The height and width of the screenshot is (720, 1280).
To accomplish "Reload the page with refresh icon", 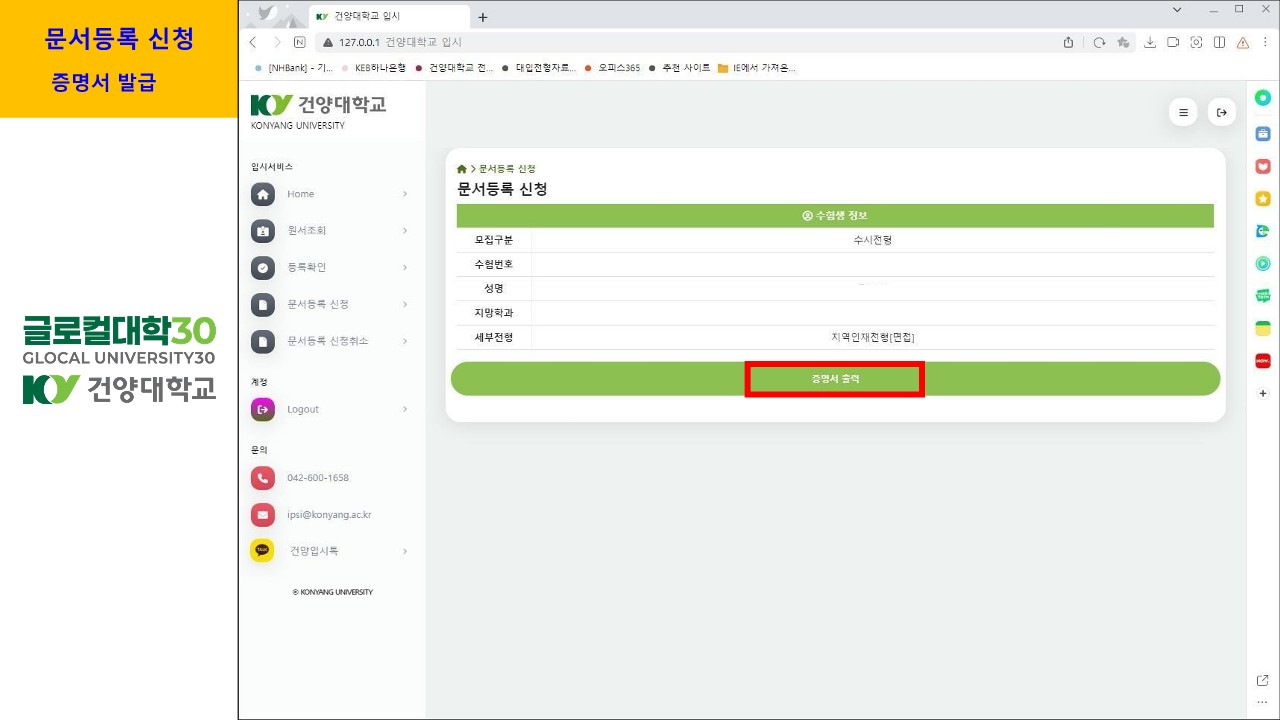I will (1099, 42).
